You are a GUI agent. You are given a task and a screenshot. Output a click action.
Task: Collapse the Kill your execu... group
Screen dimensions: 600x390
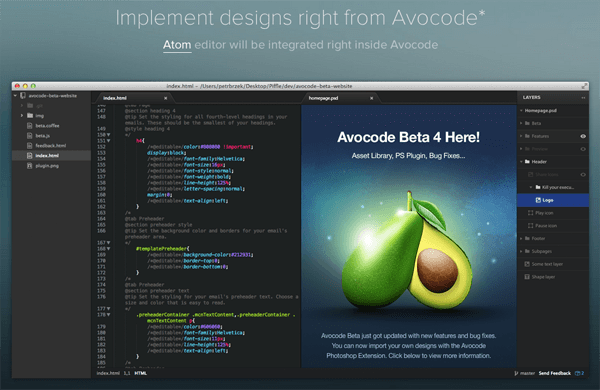[x=531, y=187]
